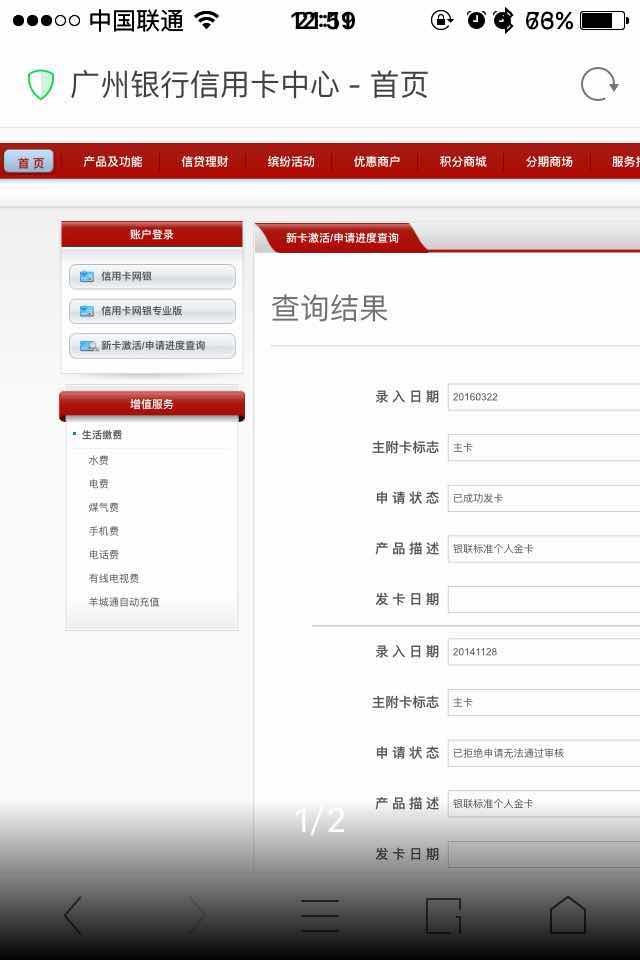Click the first empty 发卡日期 field
640x960 pixels.
[x=544, y=600]
